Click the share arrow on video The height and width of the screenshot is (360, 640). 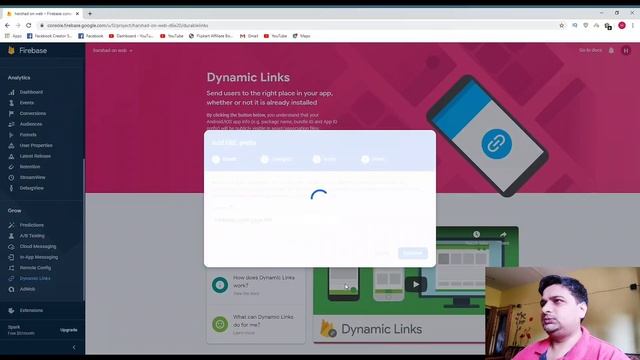[503, 235]
